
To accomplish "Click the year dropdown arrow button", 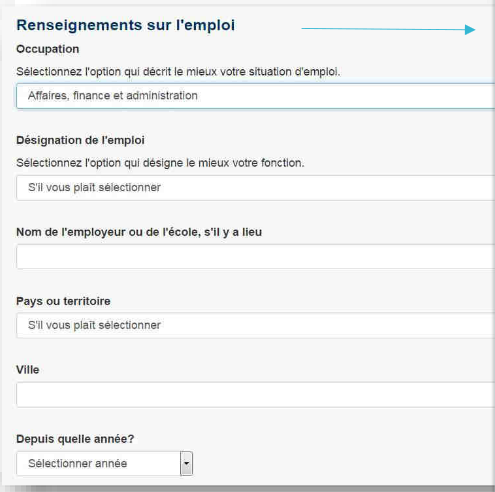I will coord(186,463).
